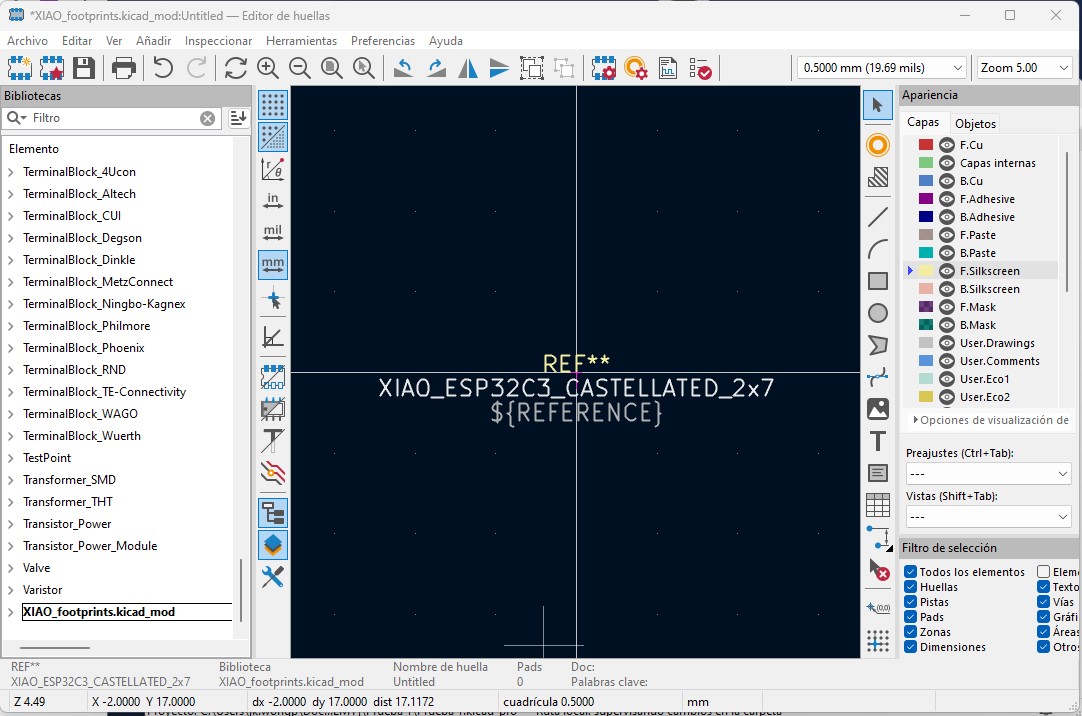
Task: Select the Transistor_Power_Module library
Action: pyautogui.click(x=90, y=546)
